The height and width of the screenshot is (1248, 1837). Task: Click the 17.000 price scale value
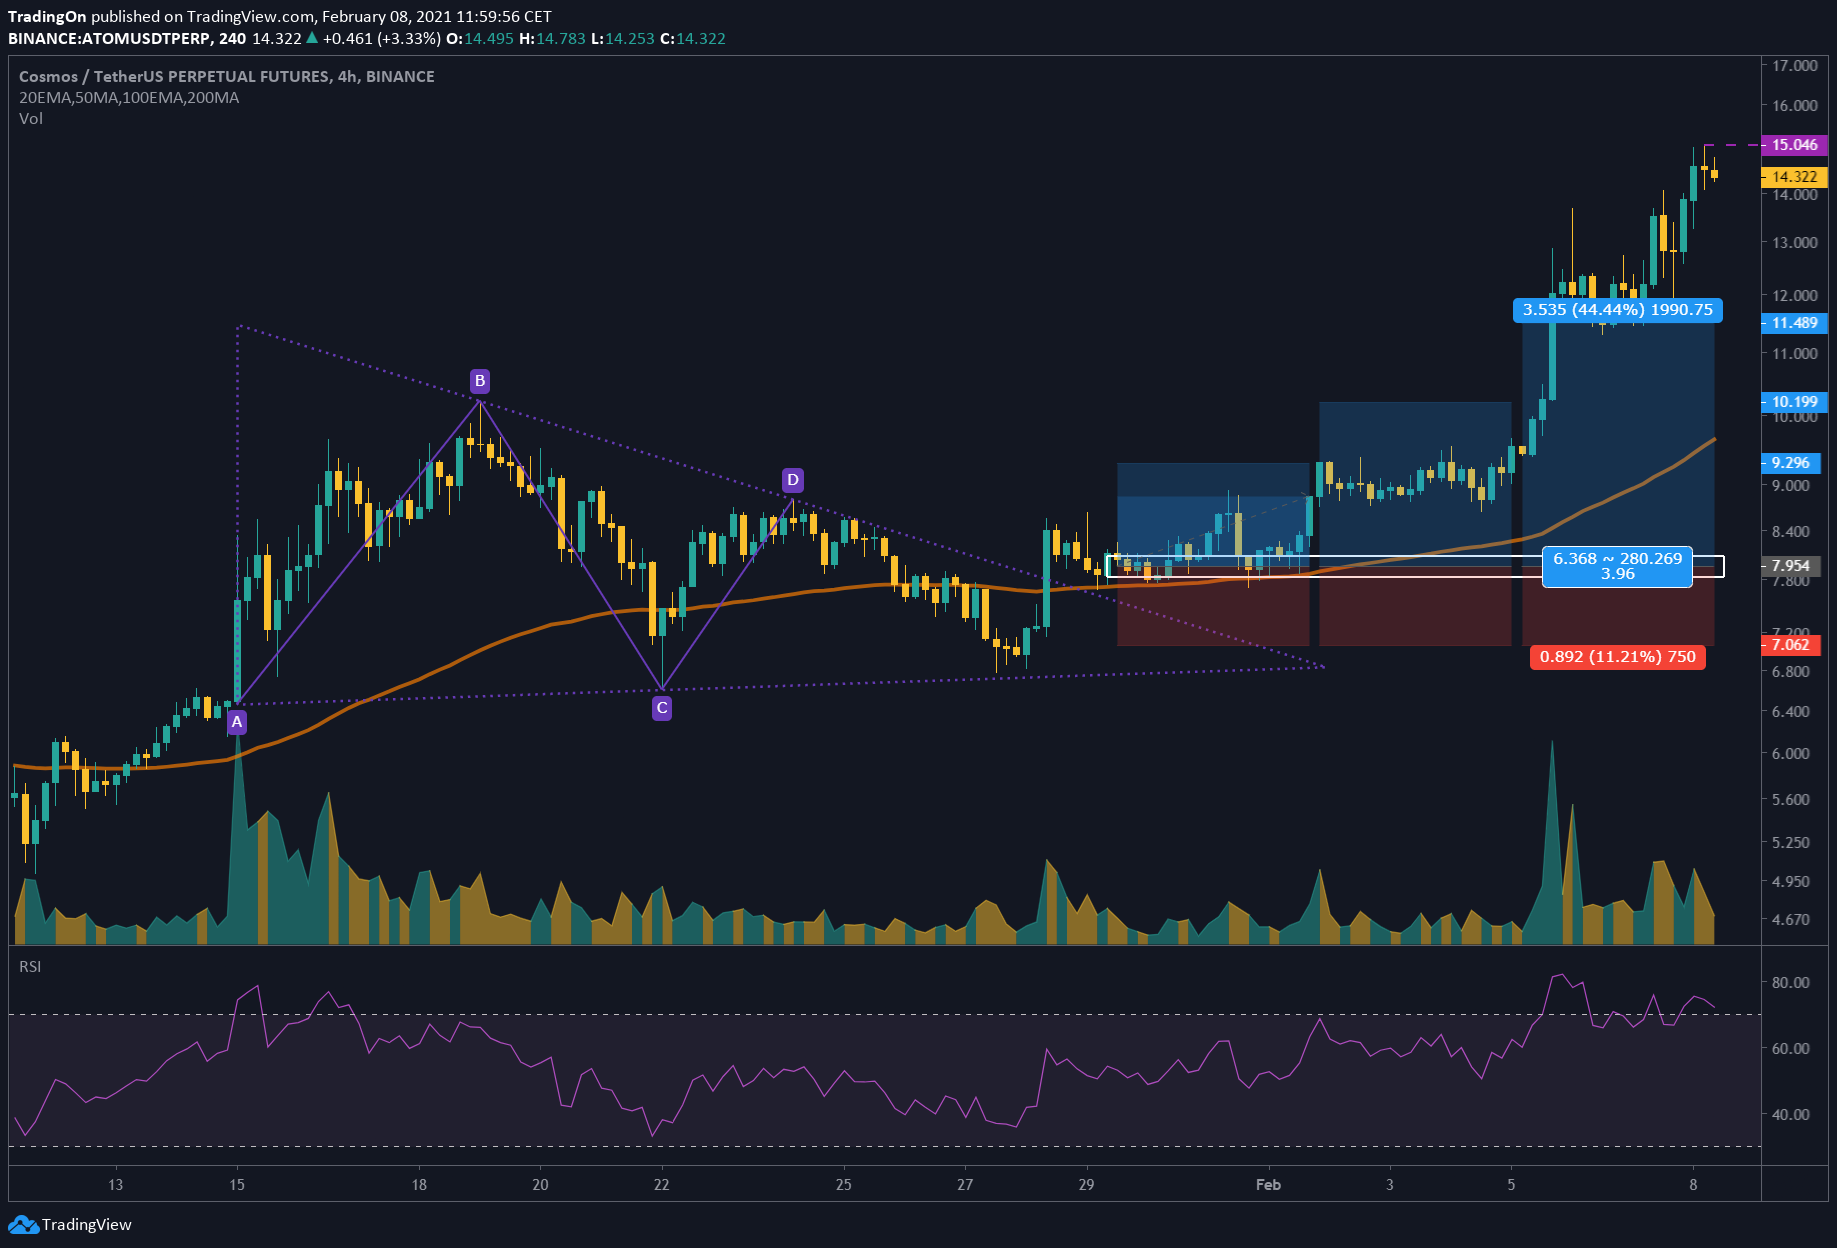(1794, 65)
